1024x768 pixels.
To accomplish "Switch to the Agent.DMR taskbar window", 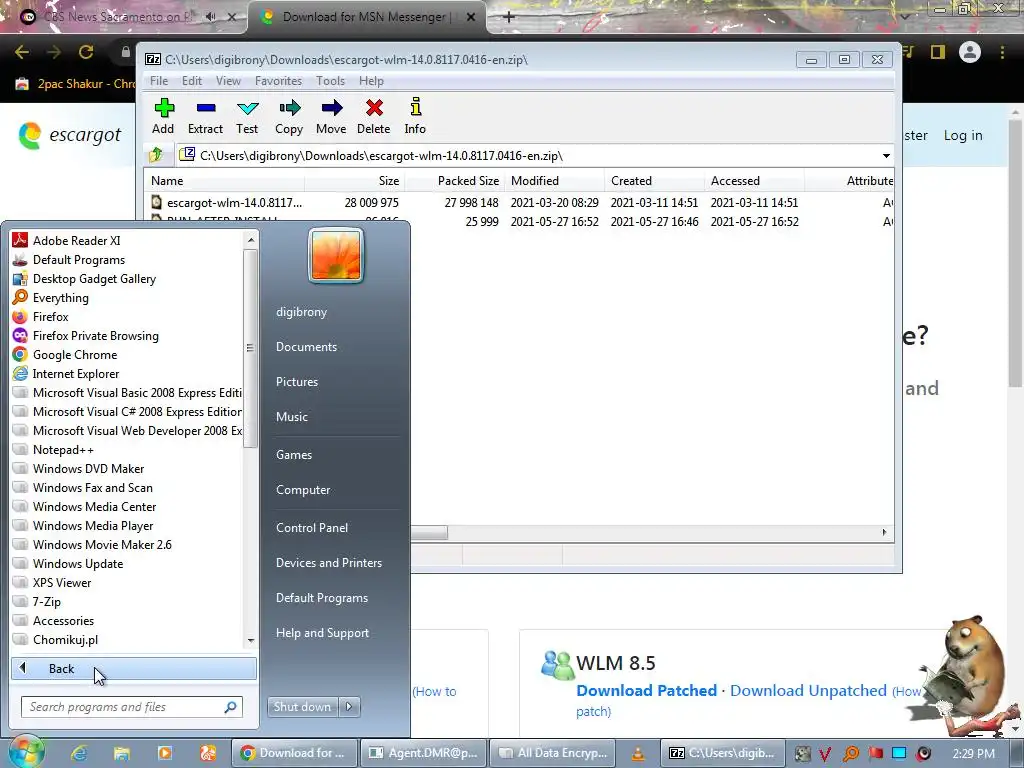I will point(423,753).
